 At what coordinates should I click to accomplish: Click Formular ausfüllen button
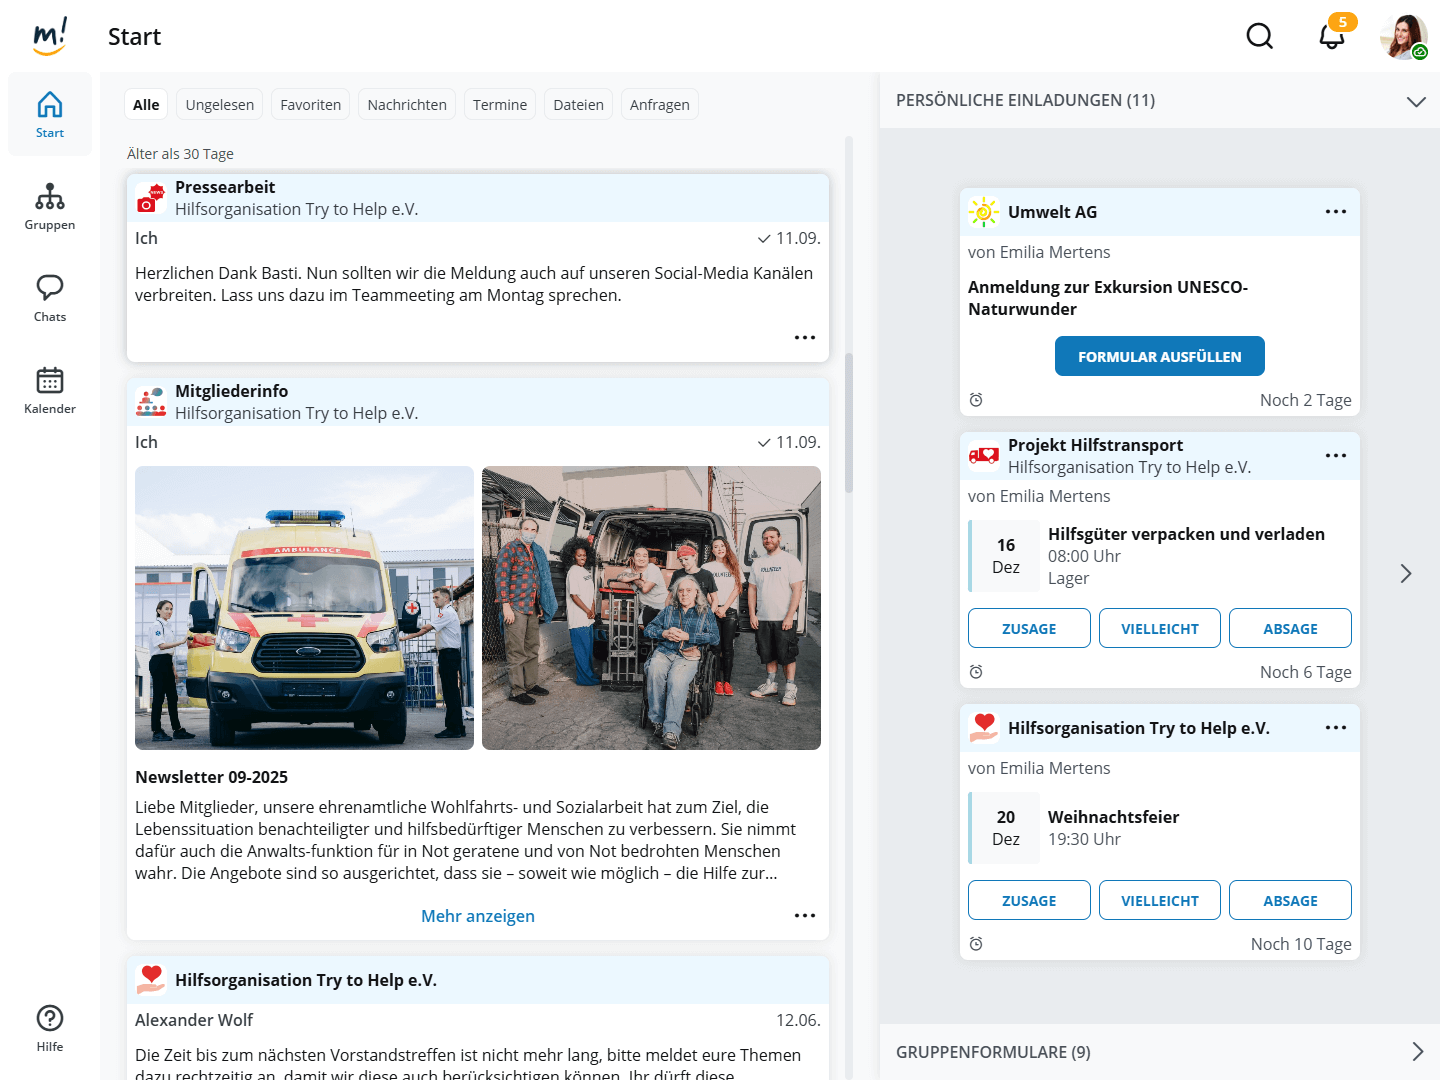(1159, 357)
